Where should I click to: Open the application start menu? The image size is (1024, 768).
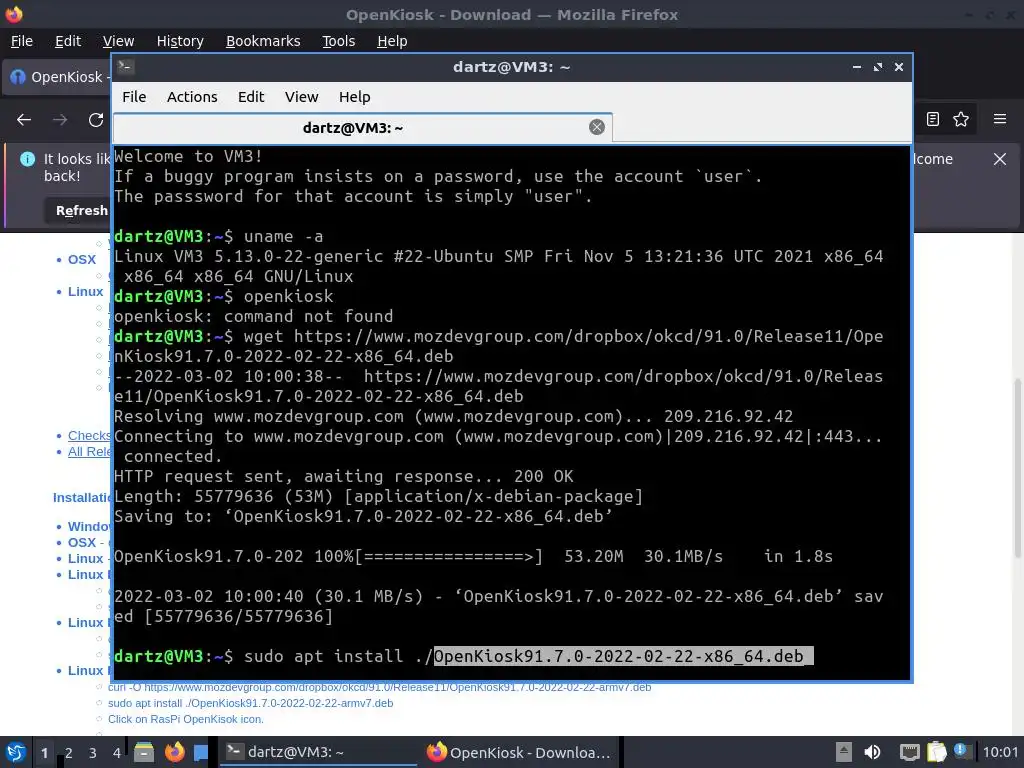(x=15, y=752)
